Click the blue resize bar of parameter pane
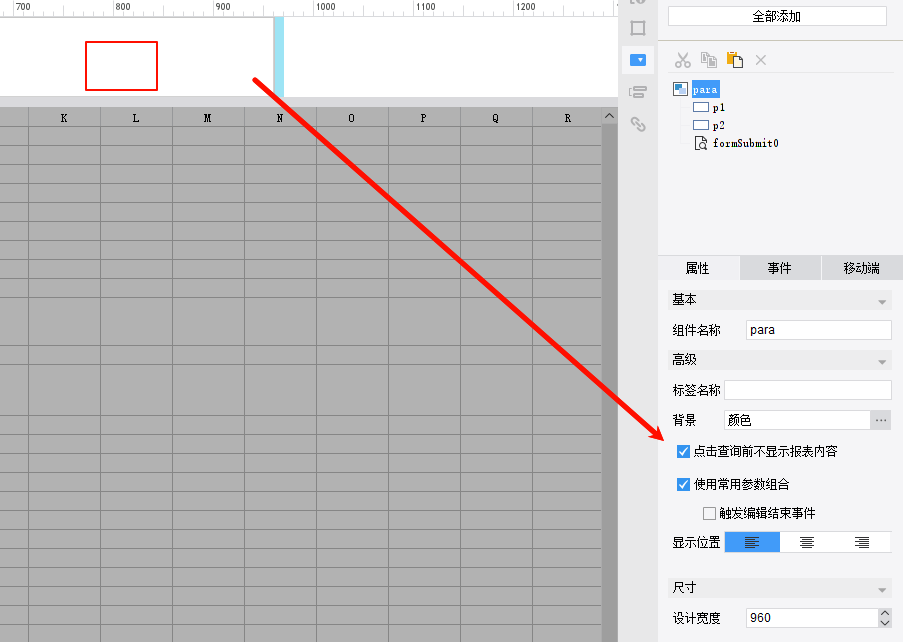Image resolution: width=903 pixels, height=642 pixels. [x=279, y=56]
